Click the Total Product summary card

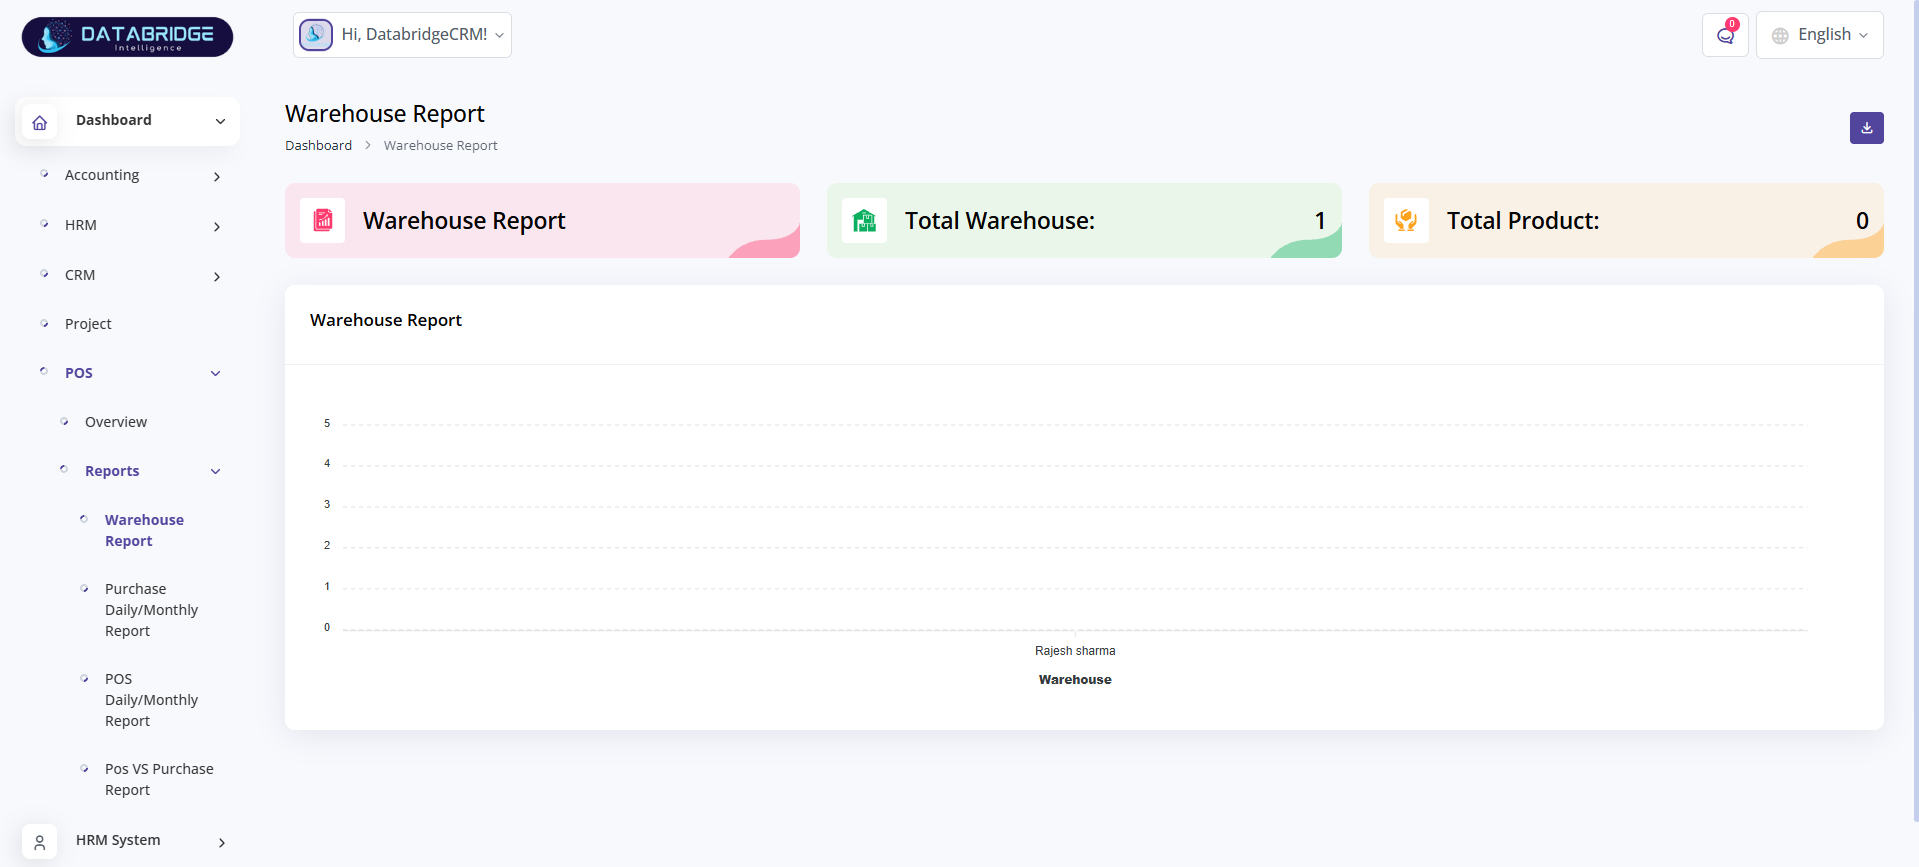click(1626, 220)
